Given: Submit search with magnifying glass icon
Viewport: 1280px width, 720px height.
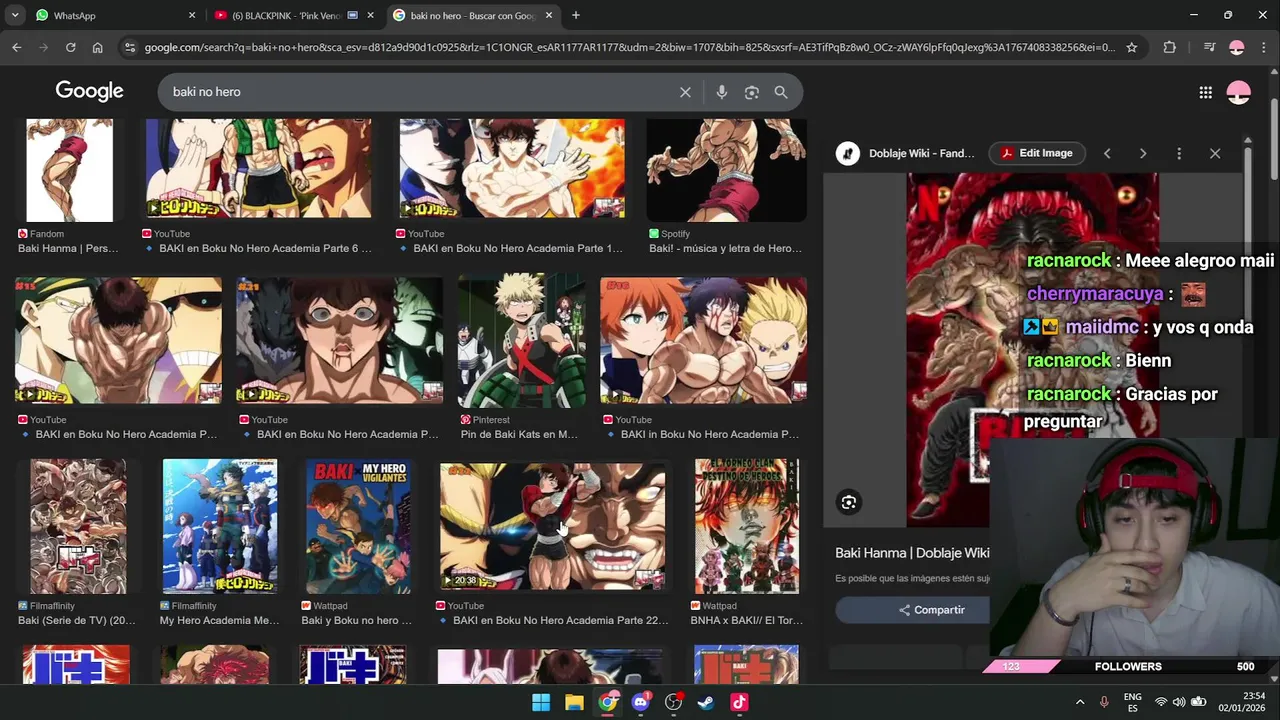Looking at the screenshot, I should [781, 92].
